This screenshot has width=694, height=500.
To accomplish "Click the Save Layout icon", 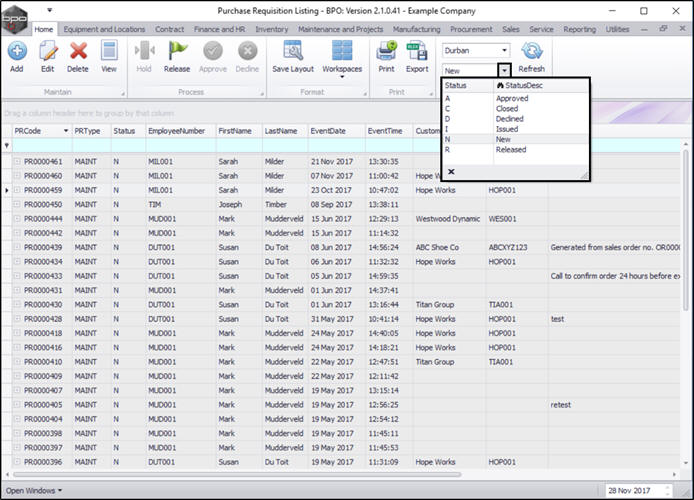I will point(292,51).
